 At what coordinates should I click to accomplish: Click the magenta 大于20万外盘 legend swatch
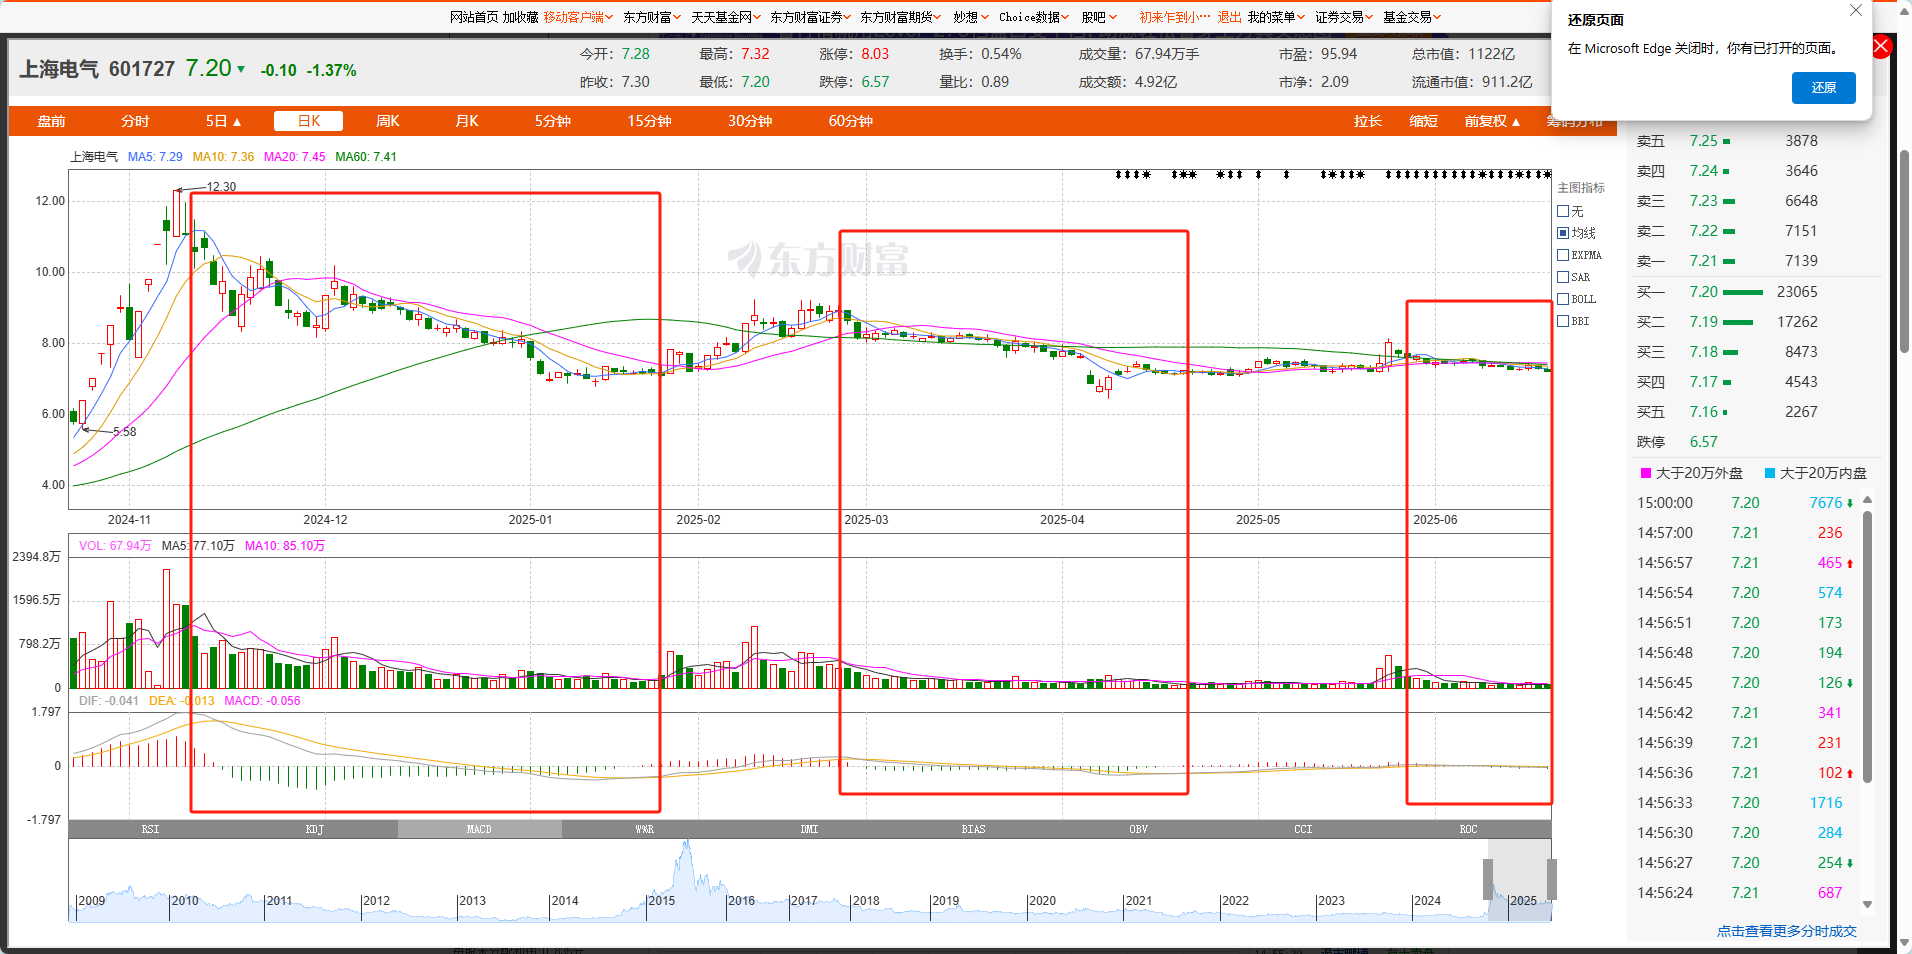[1646, 473]
